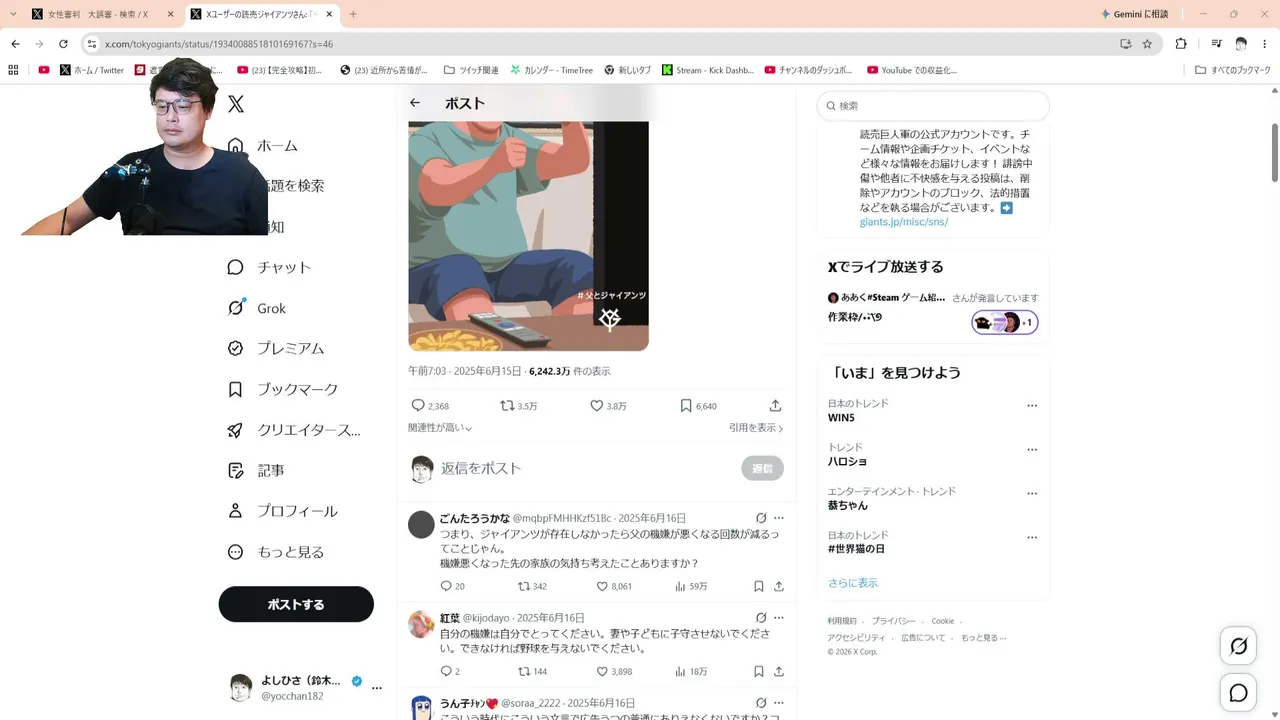Ask Grok about 紅菜's comment

point(761,618)
